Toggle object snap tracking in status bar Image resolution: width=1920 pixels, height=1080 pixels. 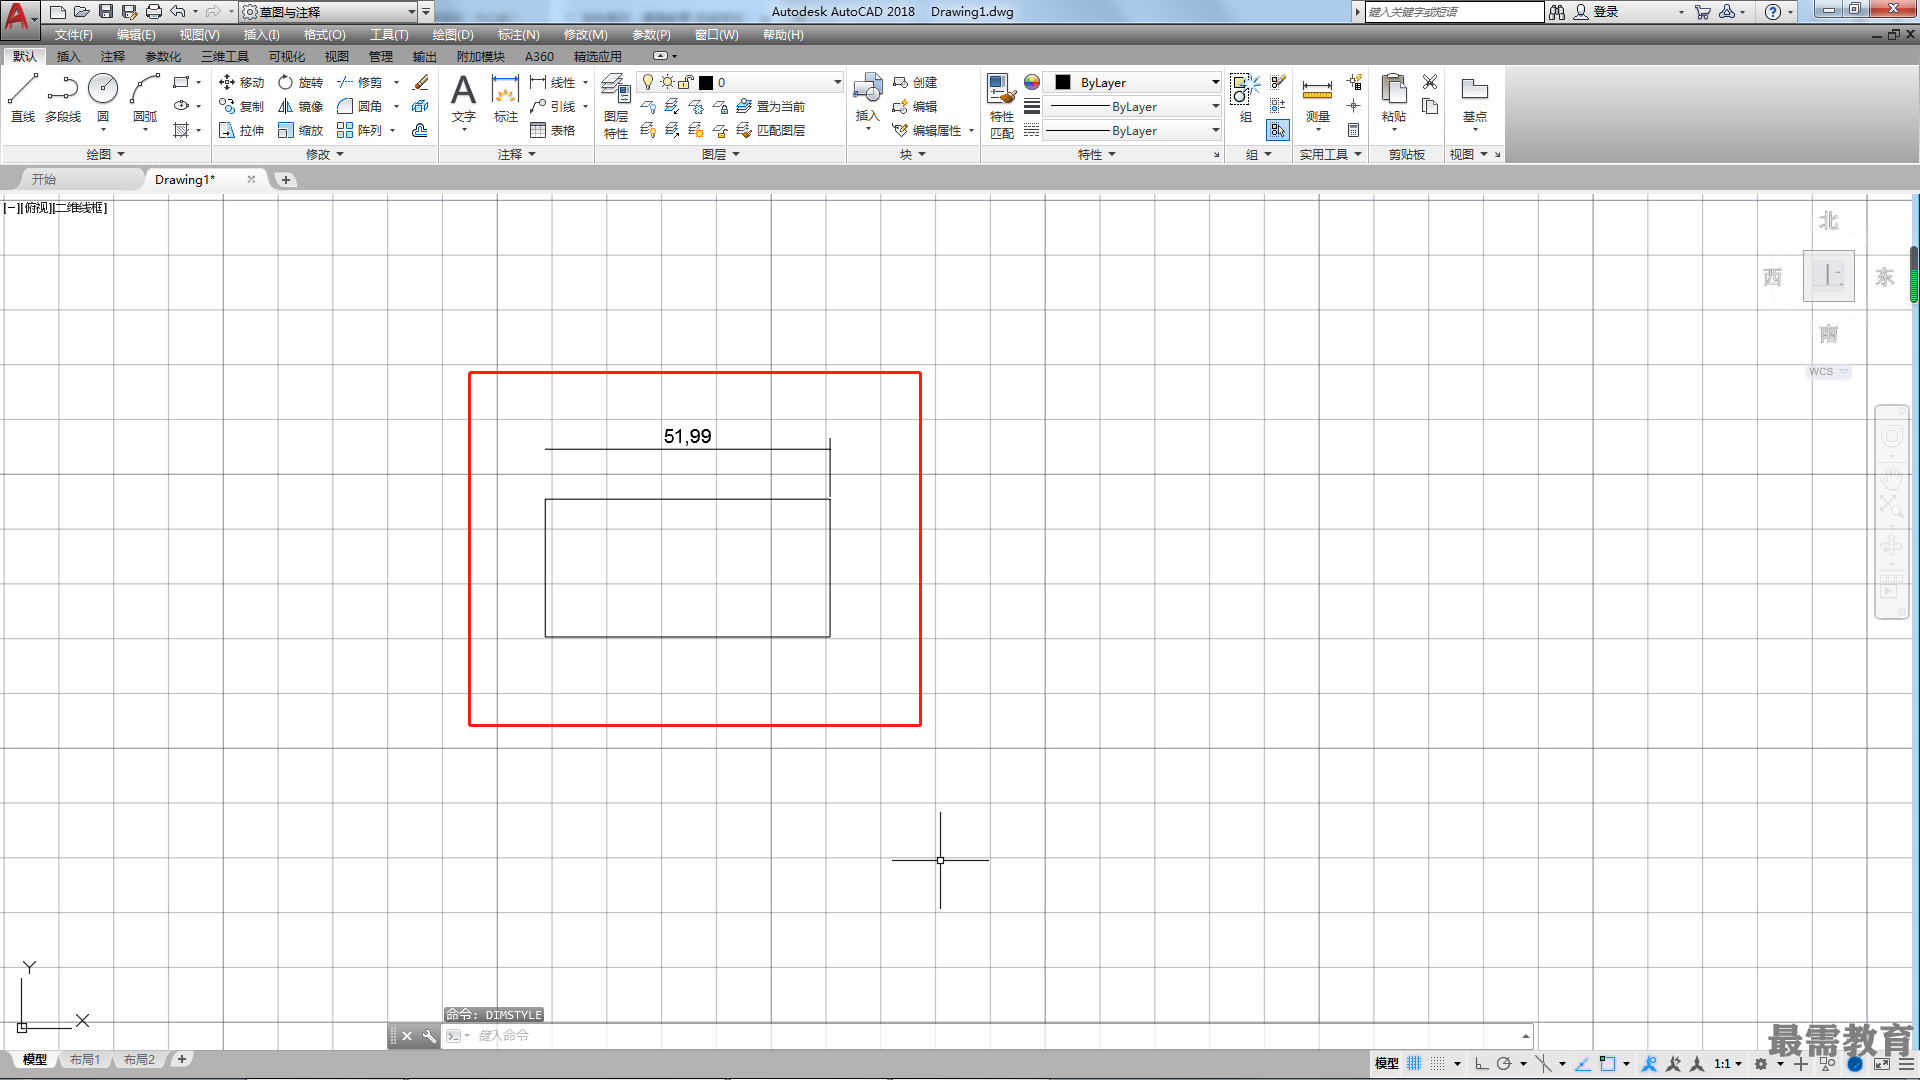point(1583,1064)
